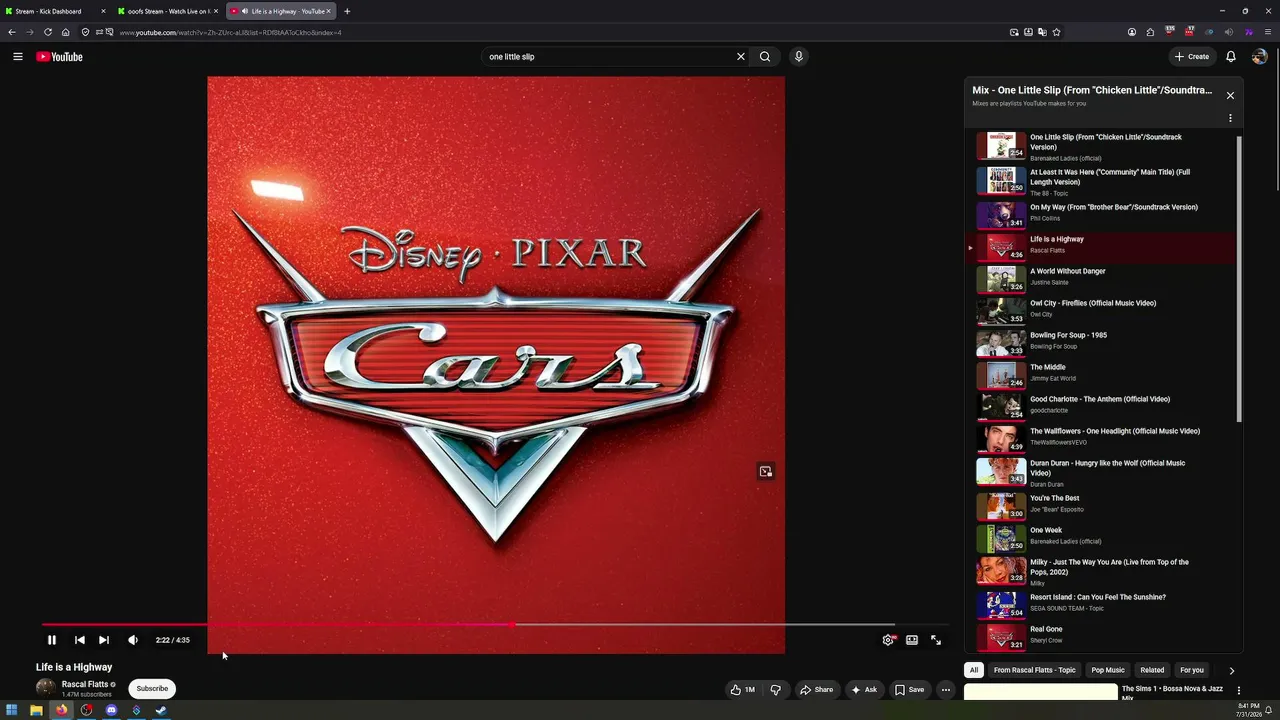Select the For you filter chip
Image resolution: width=1280 pixels, height=720 pixels.
(1192, 670)
